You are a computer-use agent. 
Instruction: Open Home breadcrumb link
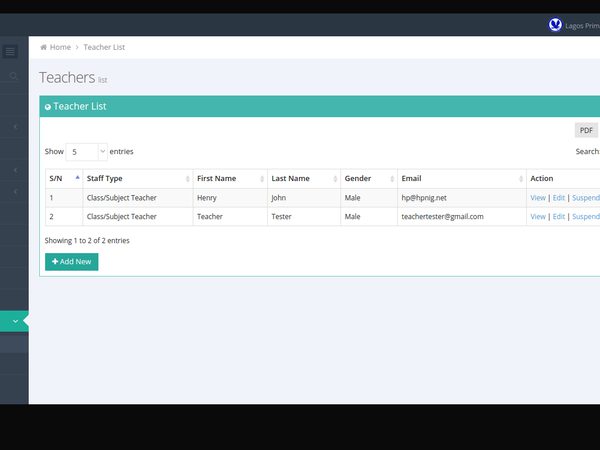[60, 47]
